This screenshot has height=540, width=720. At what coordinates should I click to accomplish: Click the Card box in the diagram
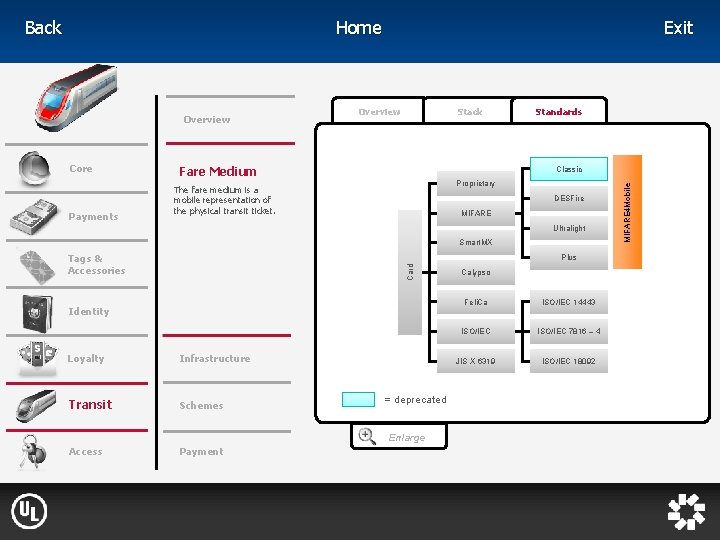[x=410, y=272]
